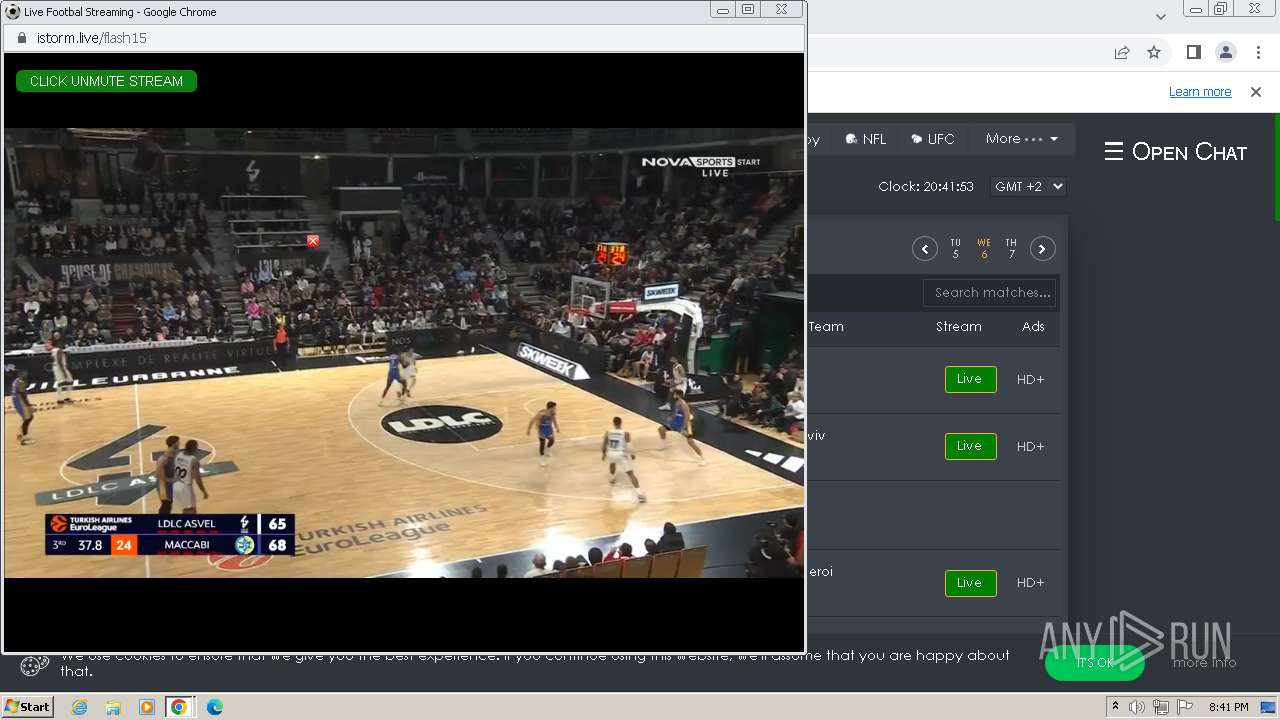
Task: Launch Internet Explorer from taskbar
Action: [x=79, y=707]
